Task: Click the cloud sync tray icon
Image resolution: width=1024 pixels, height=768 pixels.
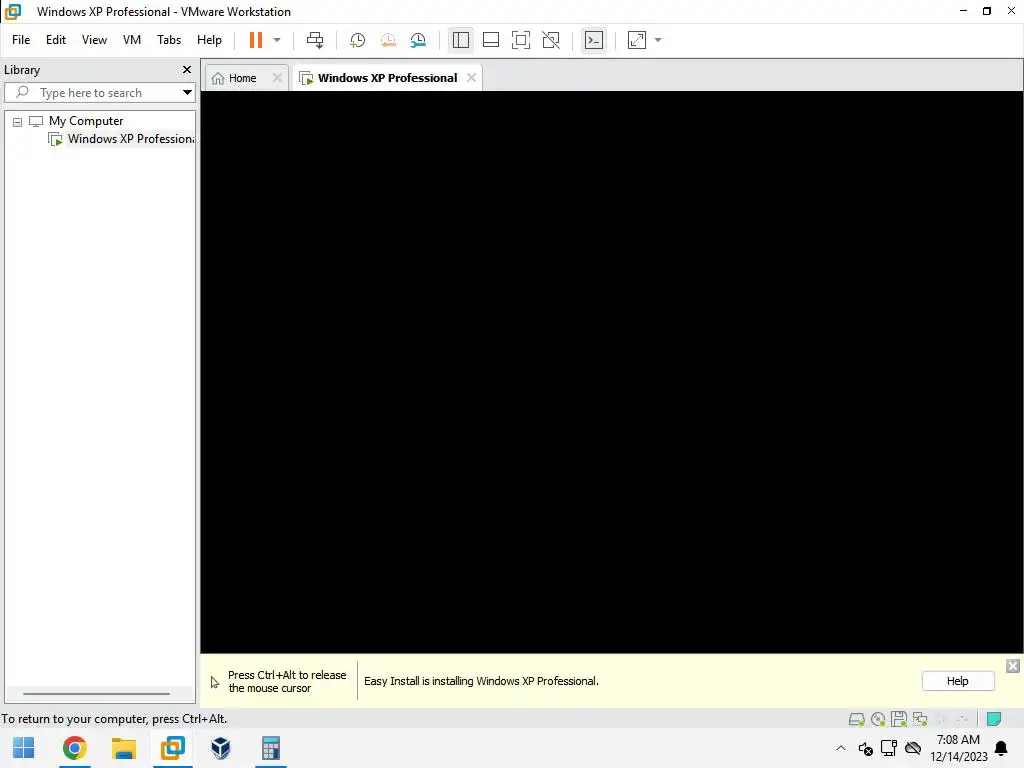Action: pyautogui.click(x=913, y=748)
